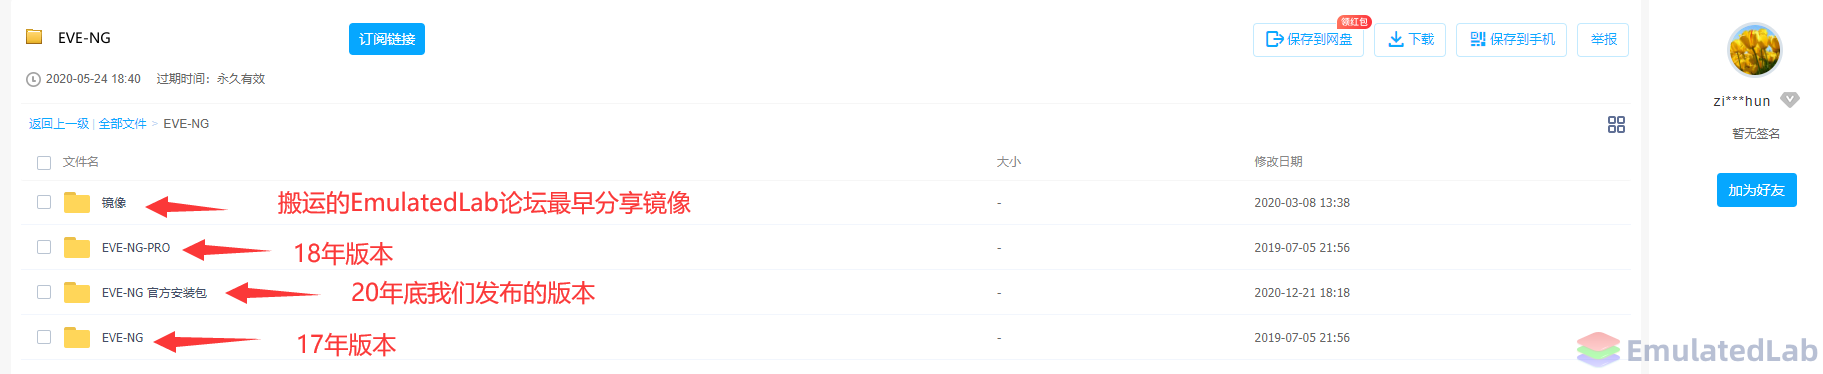Check the 镜像 folder checkbox

(44, 202)
